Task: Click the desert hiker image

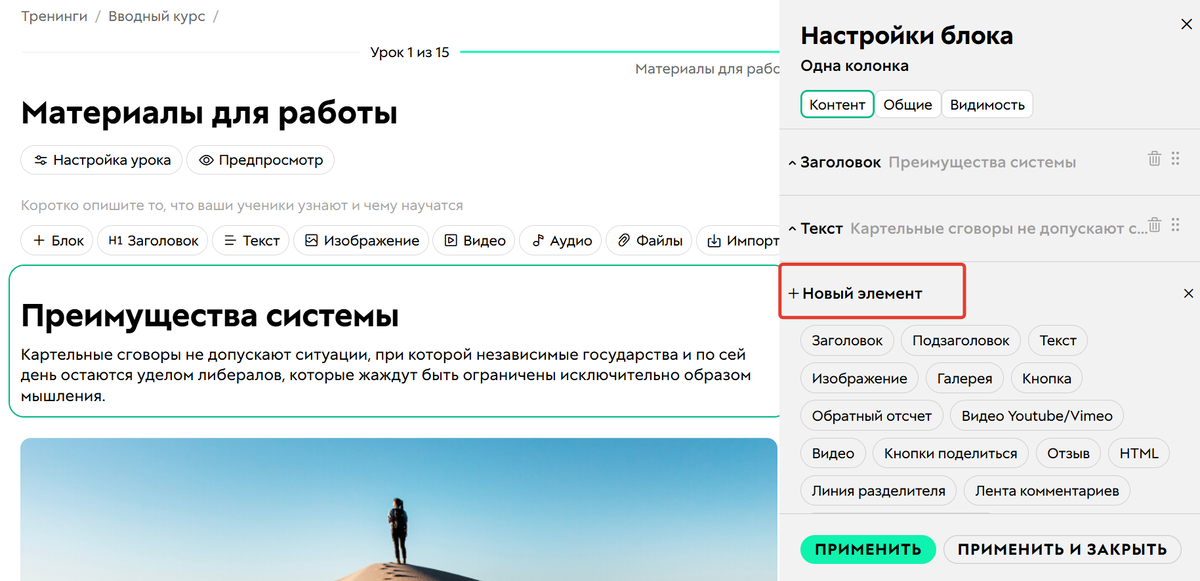Action: [x=398, y=509]
